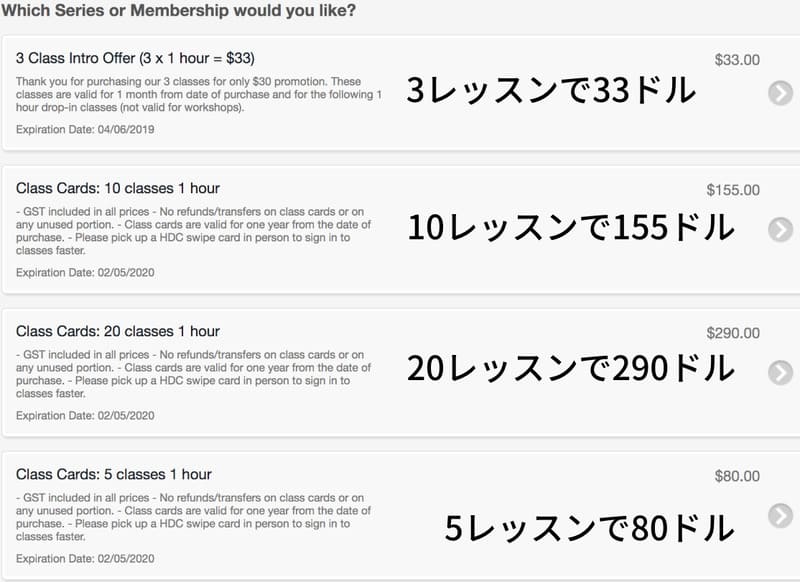This screenshot has width=800, height=582.
Task: Click the 20 classes card description text
Action: pos(193,374)
